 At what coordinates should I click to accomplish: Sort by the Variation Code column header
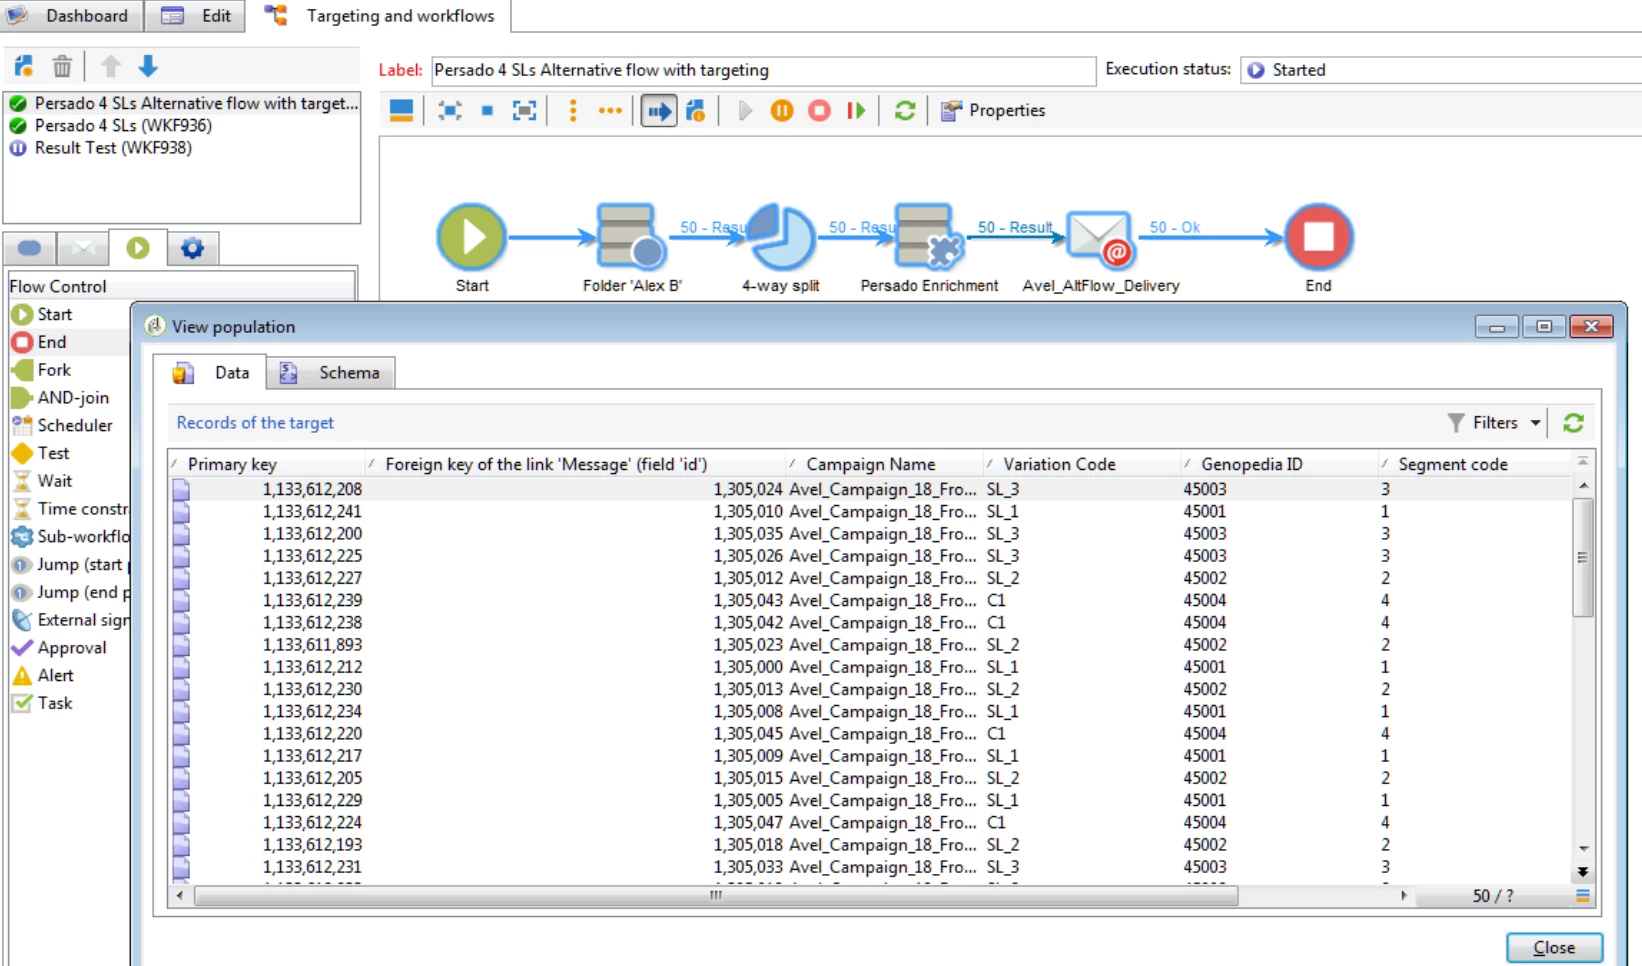(1059, 464)
